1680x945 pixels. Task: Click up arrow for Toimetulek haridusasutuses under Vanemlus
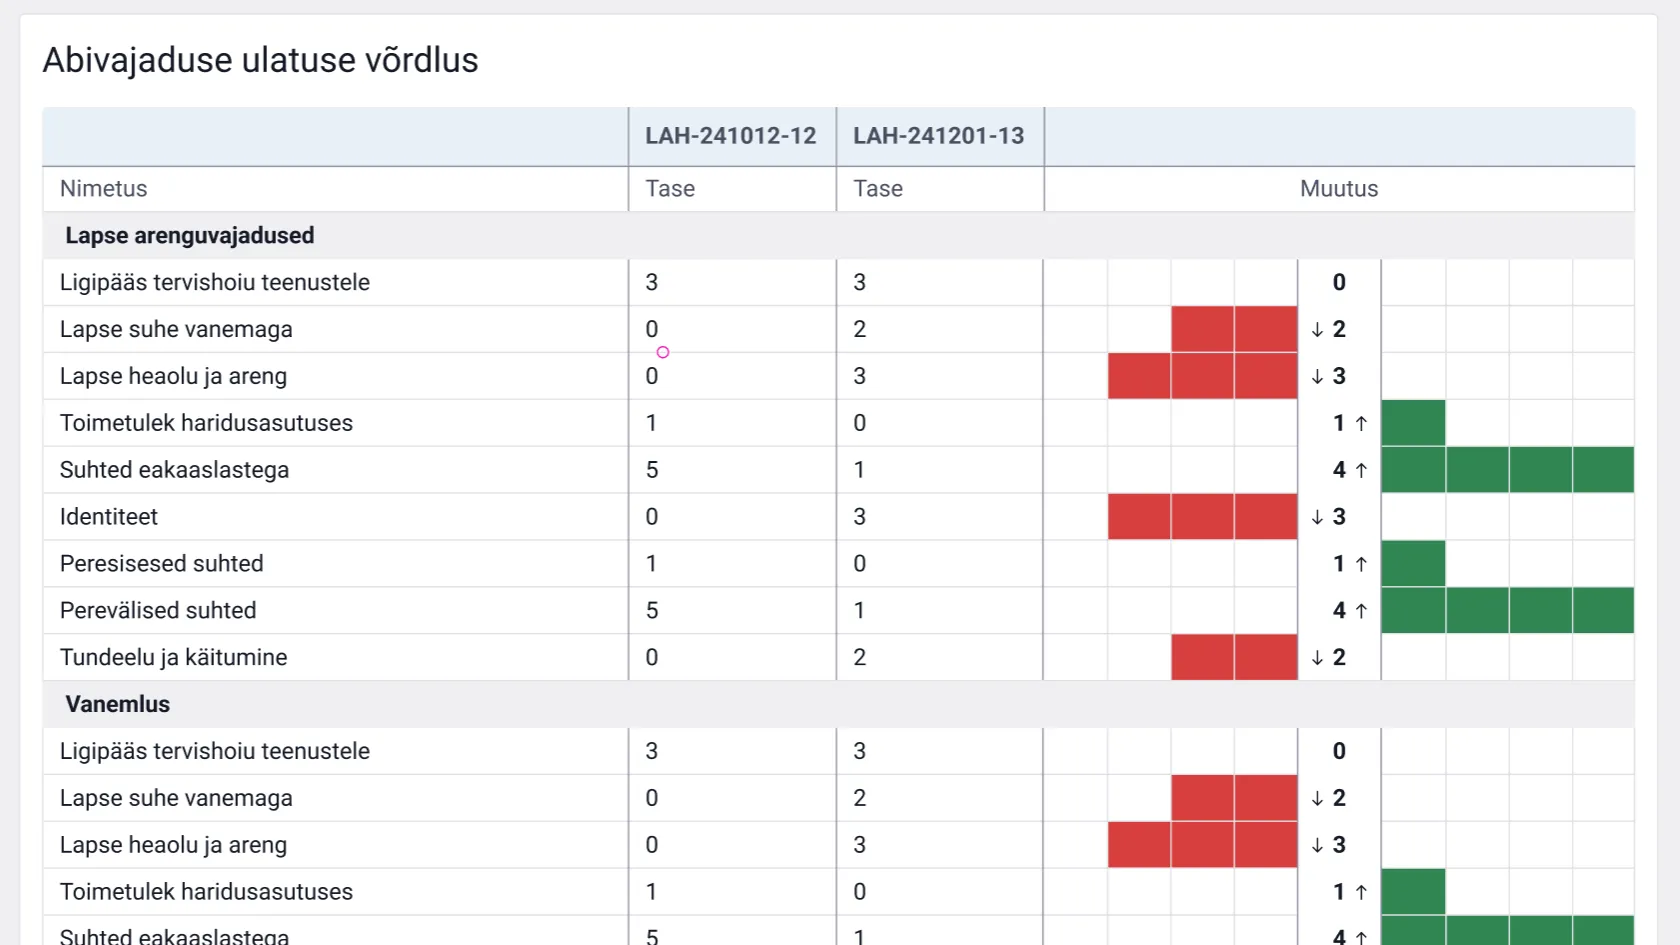click(x=1361, y=892)
